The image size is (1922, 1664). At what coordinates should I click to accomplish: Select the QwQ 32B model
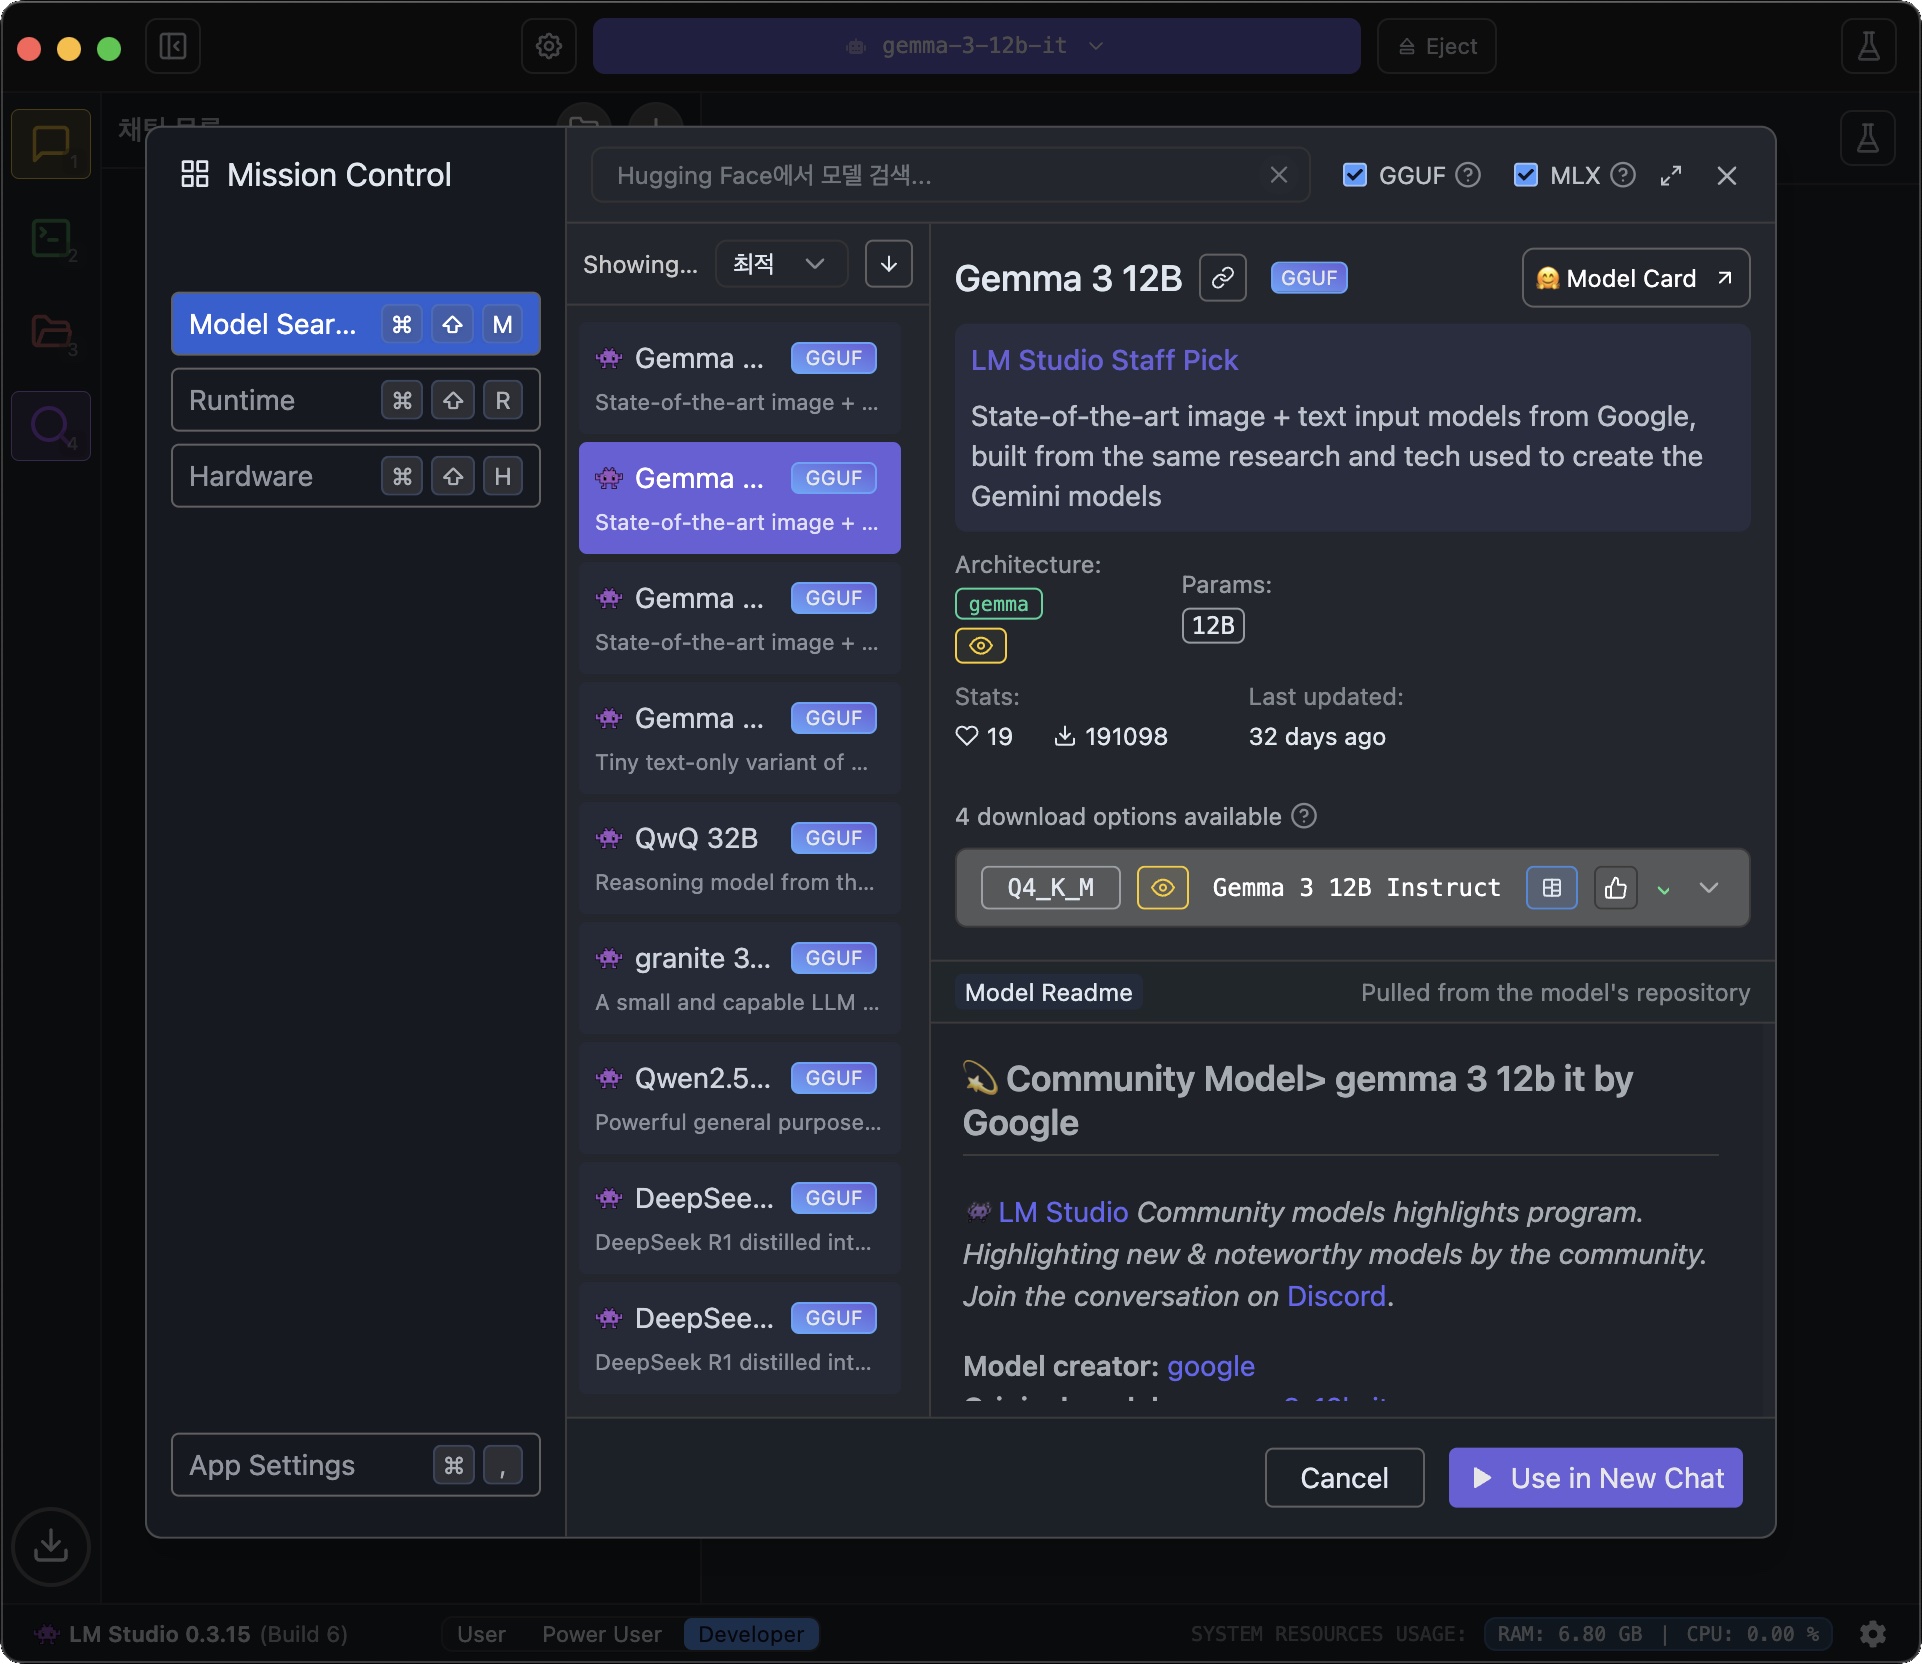[740, 858]
